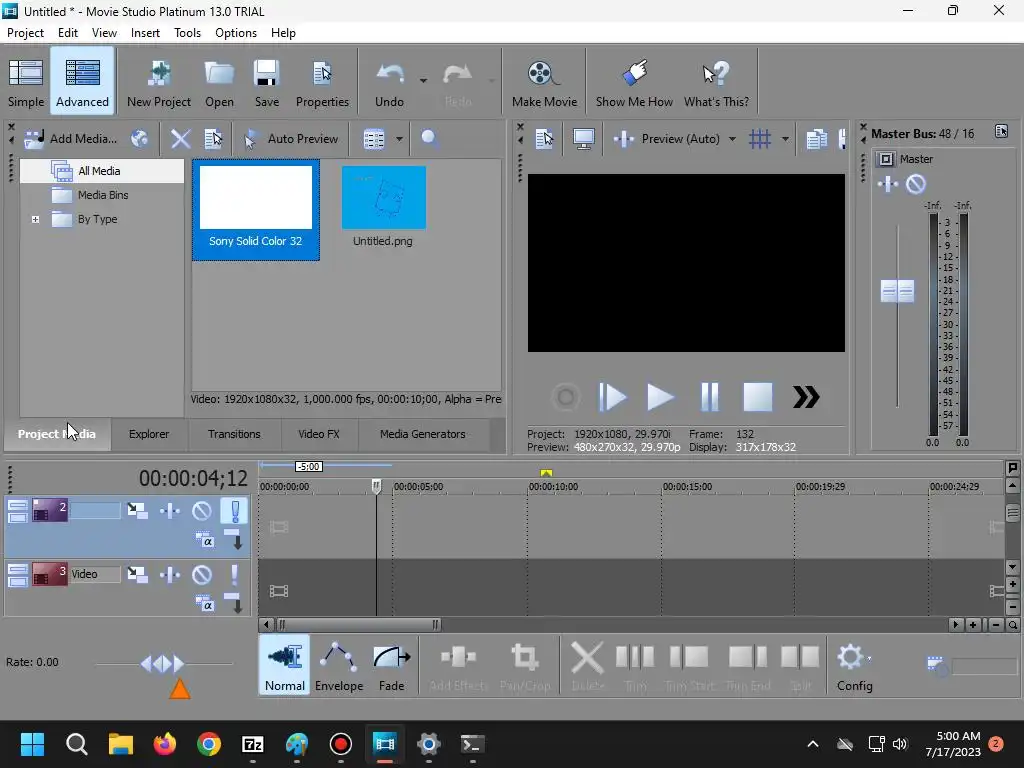Switch to the Transitions tab
Screen dimensions: 1024x768
pyautogui.click(x=234, y=434)
